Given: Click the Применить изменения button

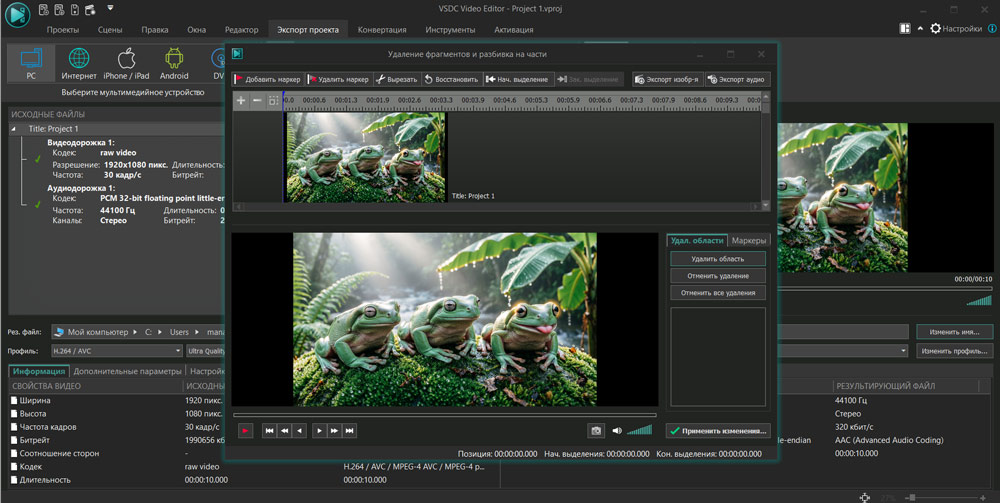Looking at the screenshot, I should pyautogui.click(x=719, y=431).
